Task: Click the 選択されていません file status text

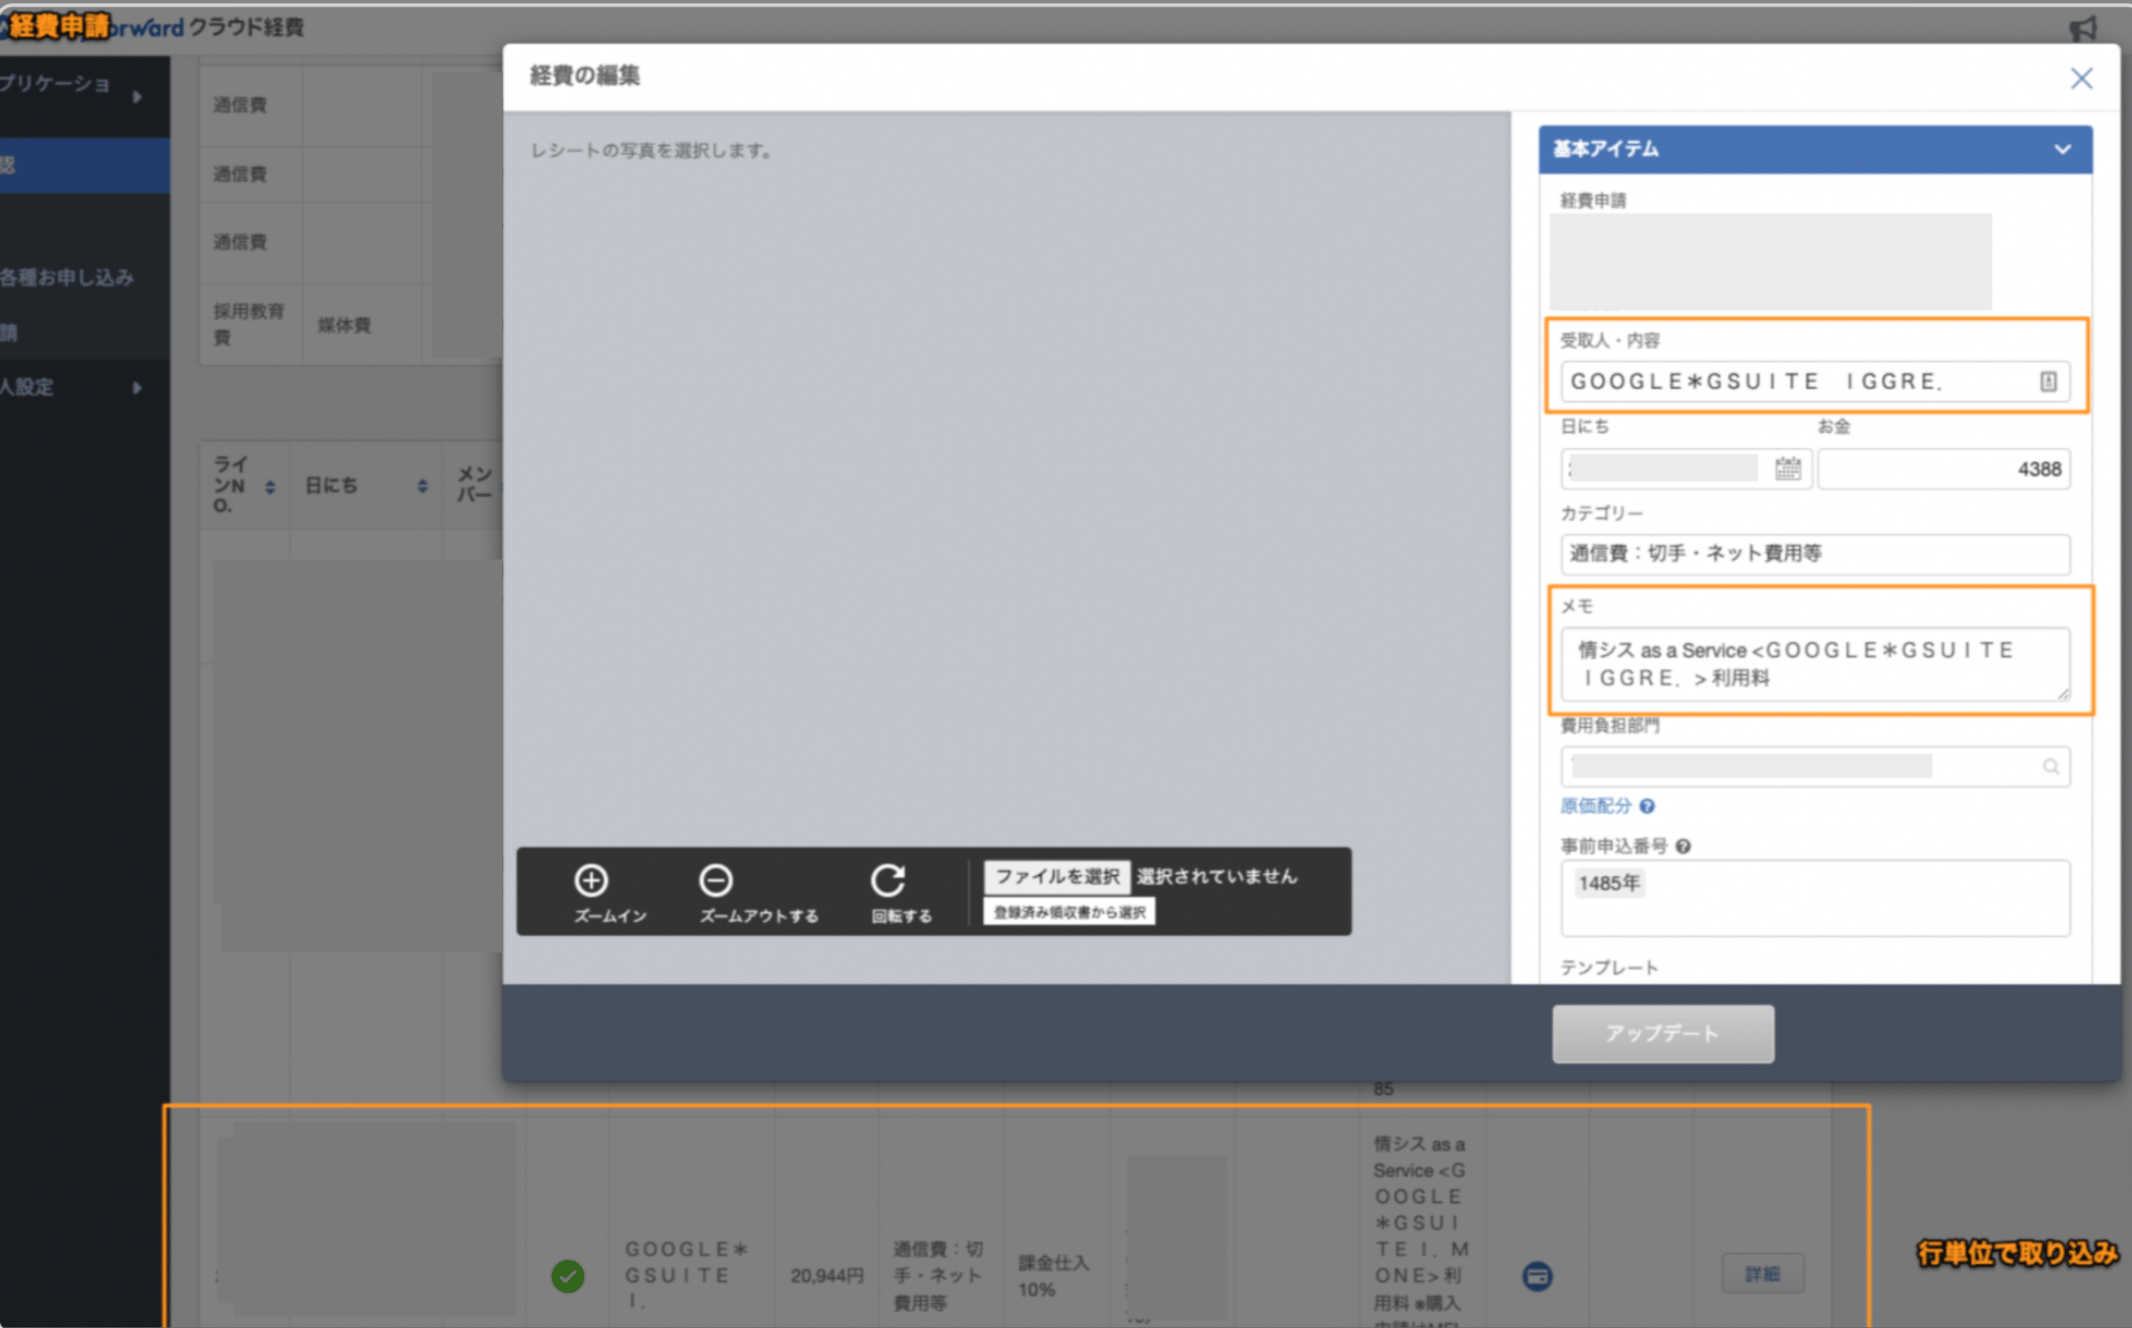Action: click(x=1217, y=877)
